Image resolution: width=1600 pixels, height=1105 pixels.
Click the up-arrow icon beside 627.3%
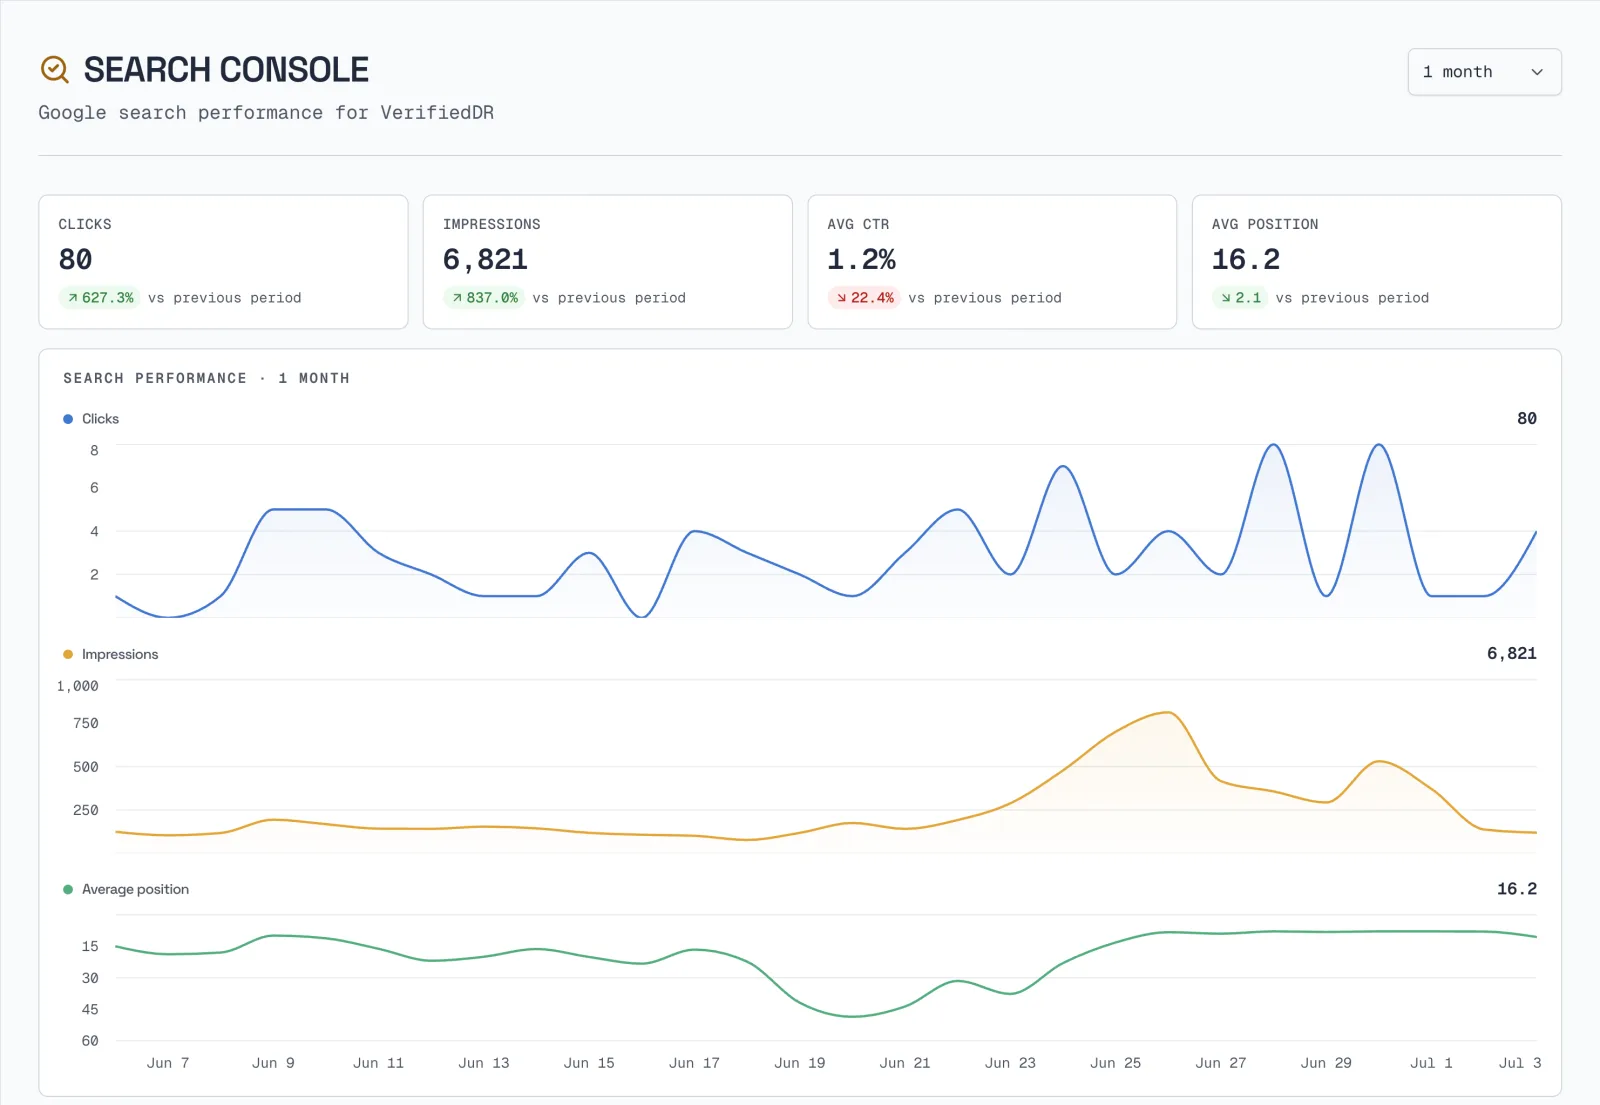click(73, 298)
